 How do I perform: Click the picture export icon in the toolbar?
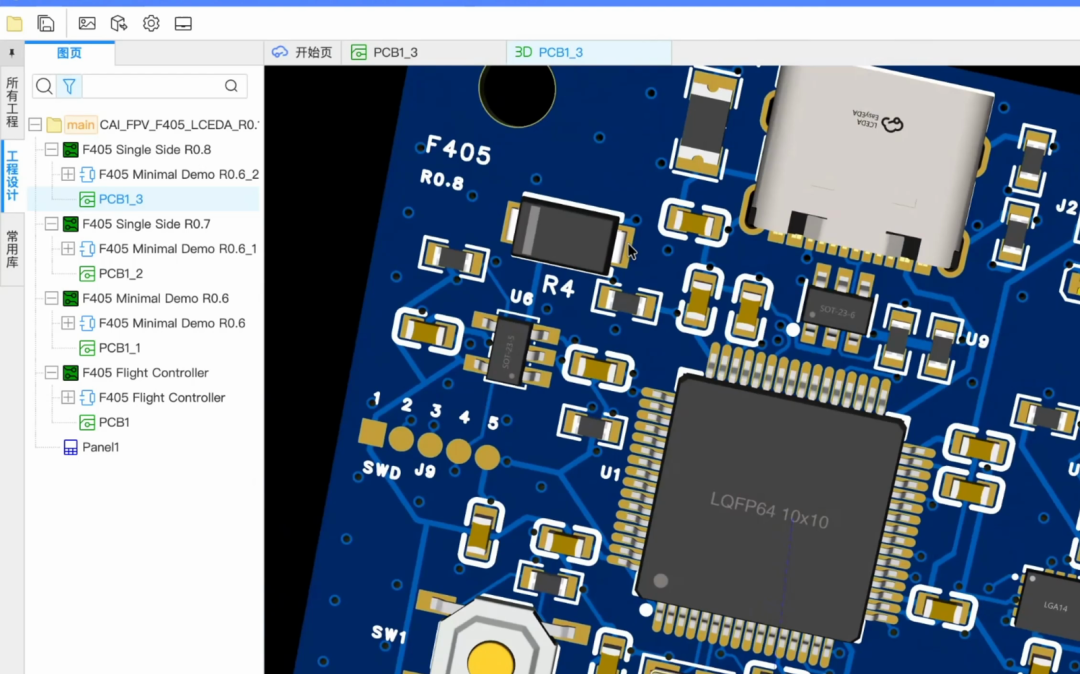pos(87,23)
